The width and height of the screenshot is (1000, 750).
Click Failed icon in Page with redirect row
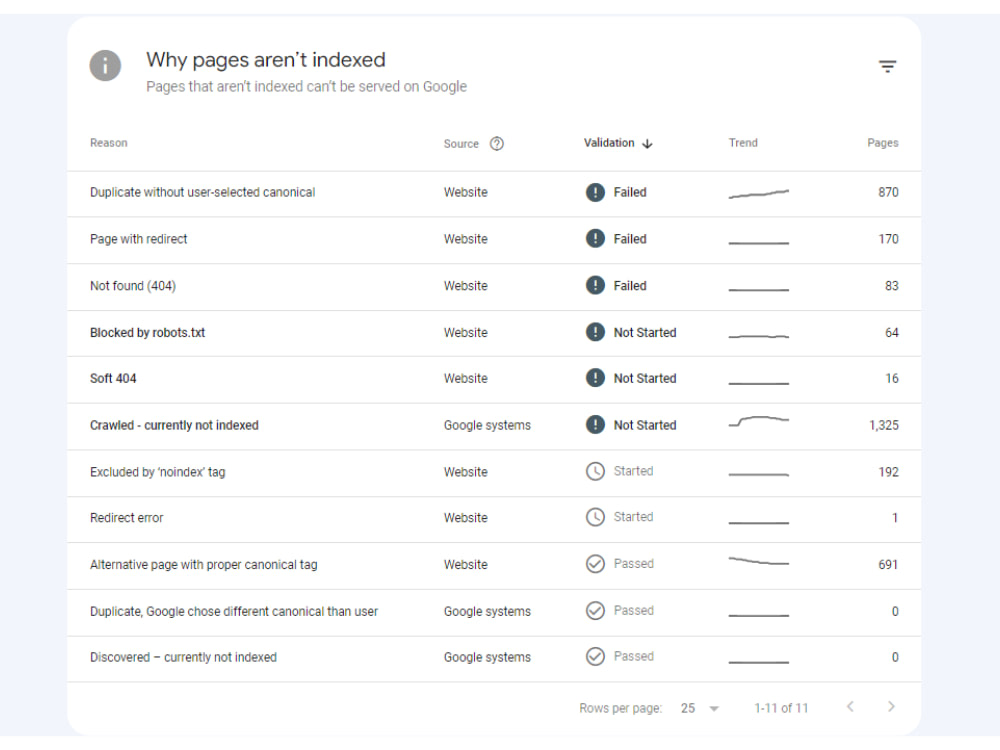[x=595, y=239]
